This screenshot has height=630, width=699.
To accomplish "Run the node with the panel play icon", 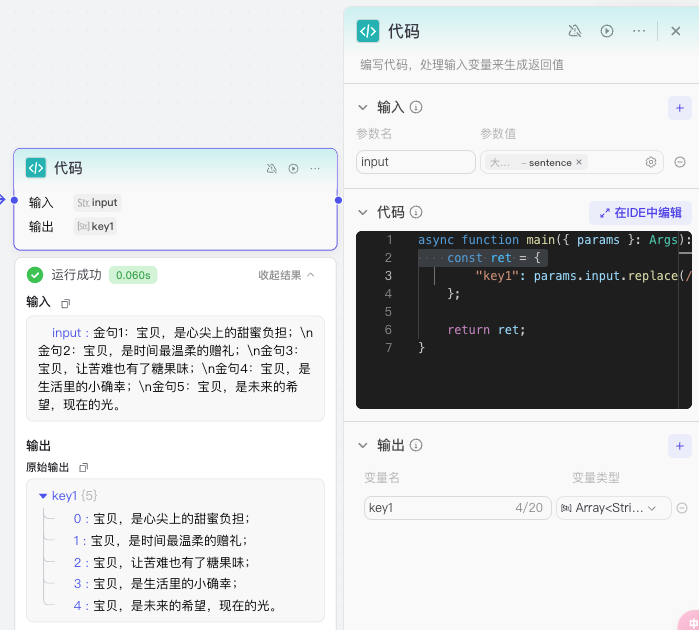I will (x=607, y=31).
